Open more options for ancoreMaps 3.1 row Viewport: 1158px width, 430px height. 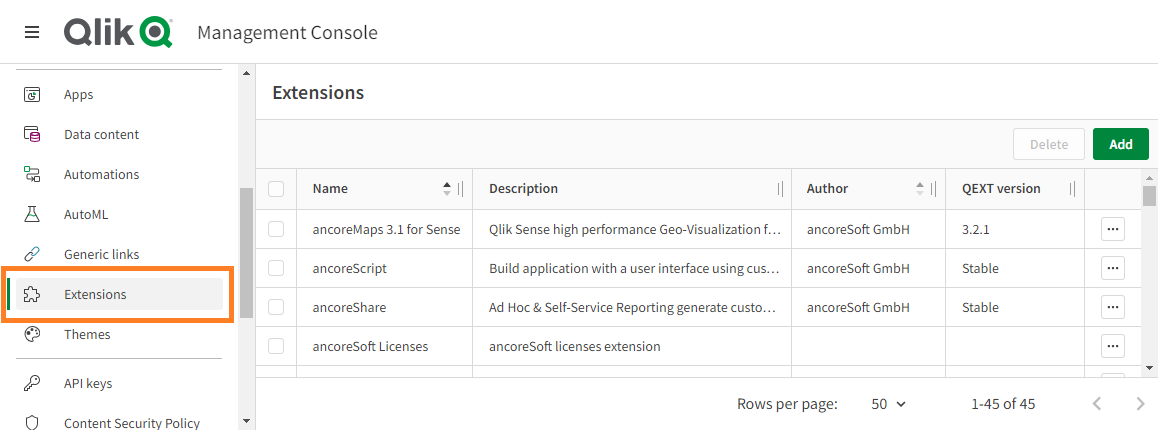coord(1112,229)
